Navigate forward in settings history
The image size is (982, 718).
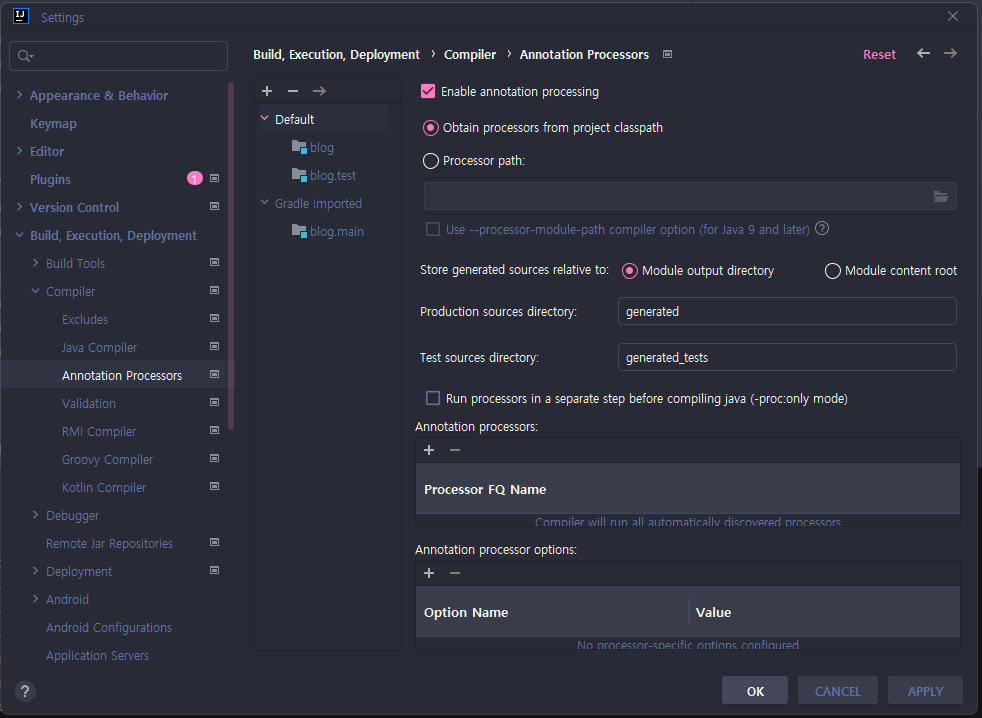pyautogui.click(x=950, y=53)
